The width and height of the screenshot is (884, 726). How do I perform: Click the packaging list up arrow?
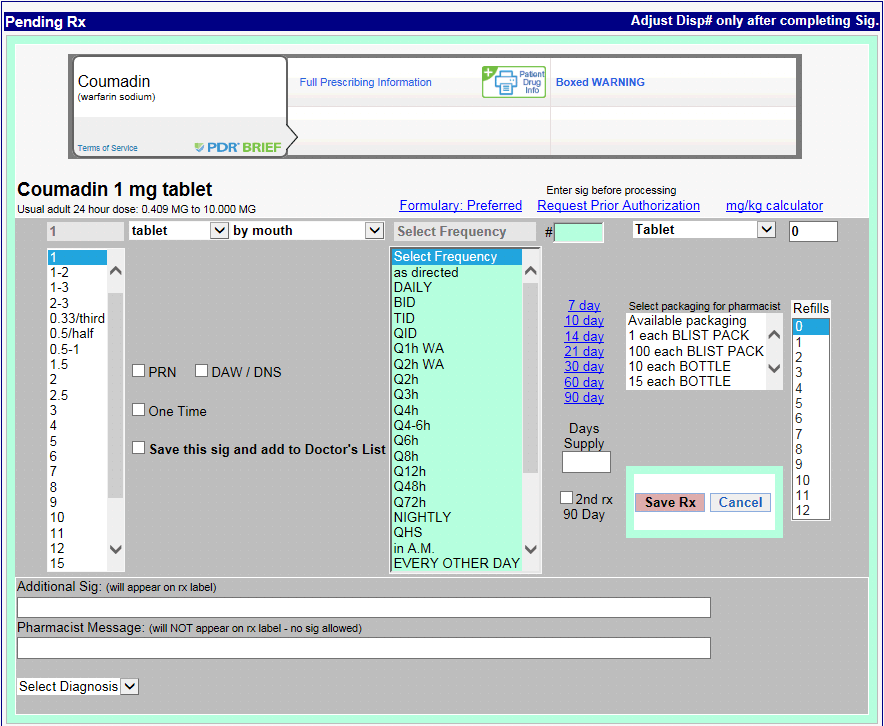click(775, 335)
